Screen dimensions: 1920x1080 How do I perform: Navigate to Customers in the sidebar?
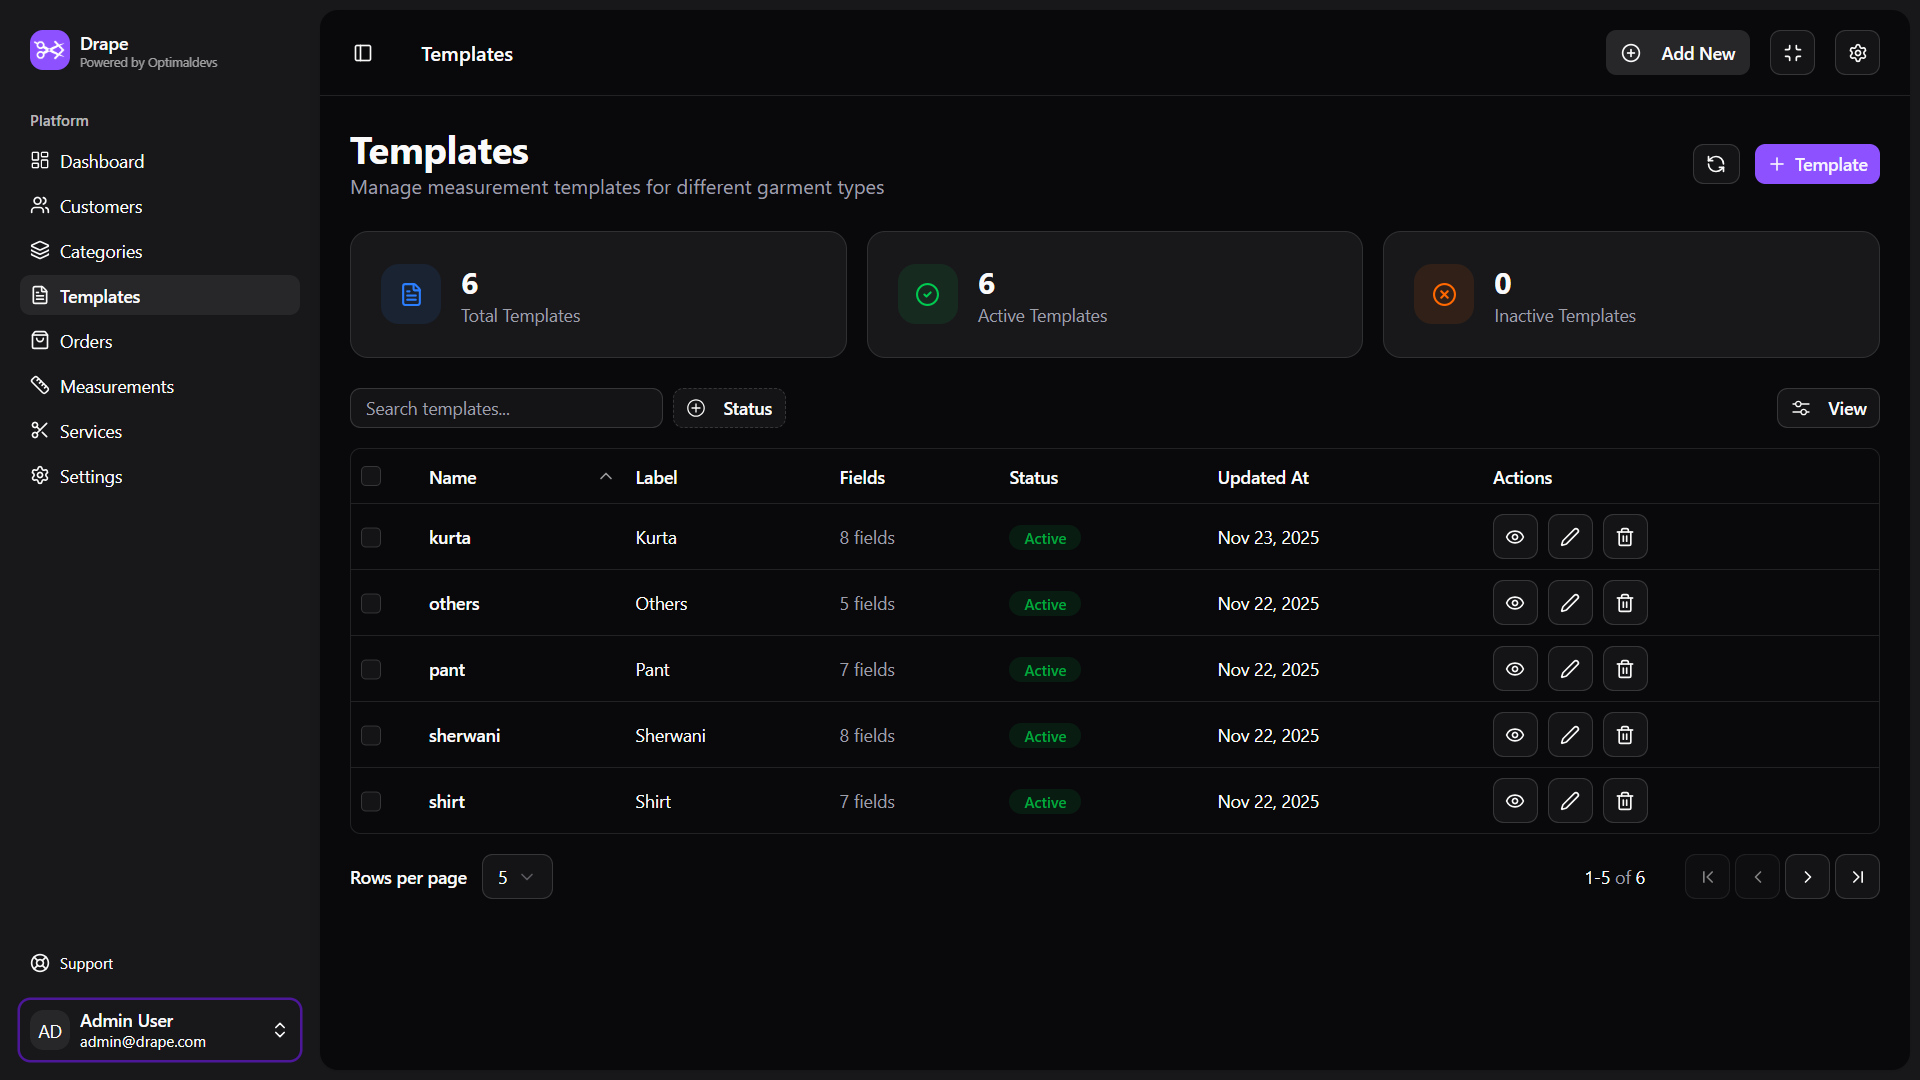click(x=100, y=206)
